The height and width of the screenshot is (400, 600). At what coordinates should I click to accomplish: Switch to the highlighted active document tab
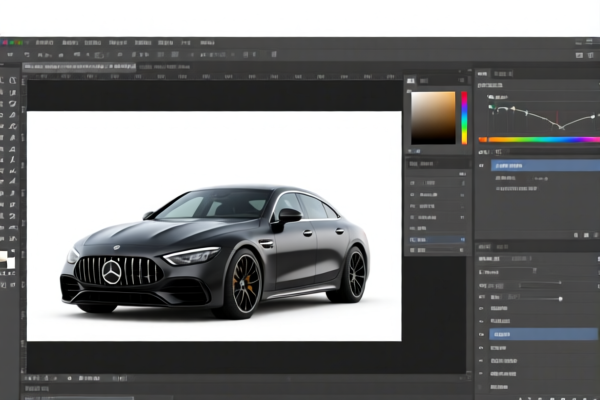click(79, 67)
